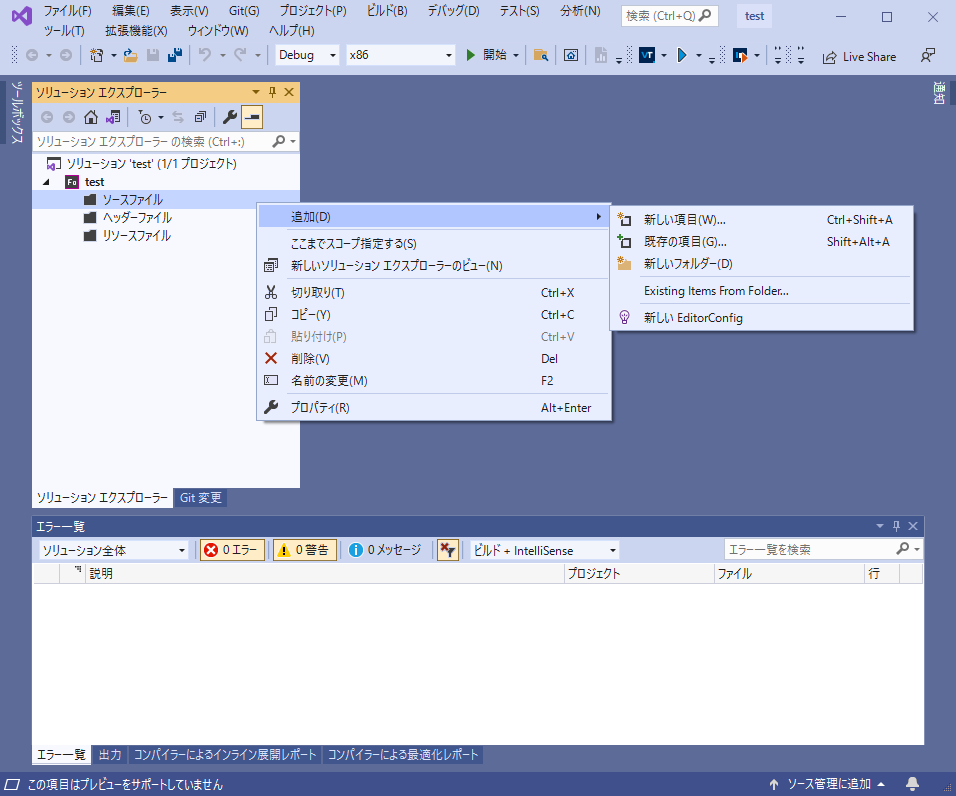Image resolution: width=956 pixels, height=796 pixels.
Task: Open New Project icon dropdown arrow
Action: (113, 55)
